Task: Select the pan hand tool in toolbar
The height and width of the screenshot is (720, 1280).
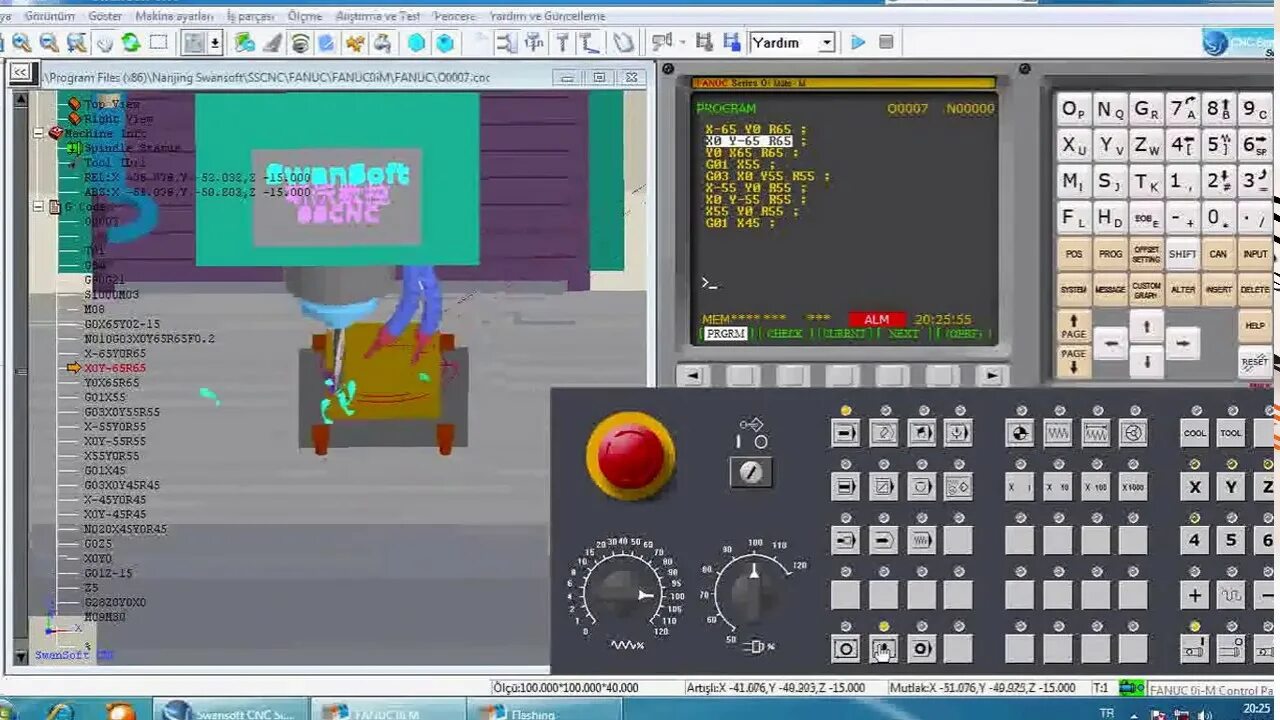Action: 104,43
